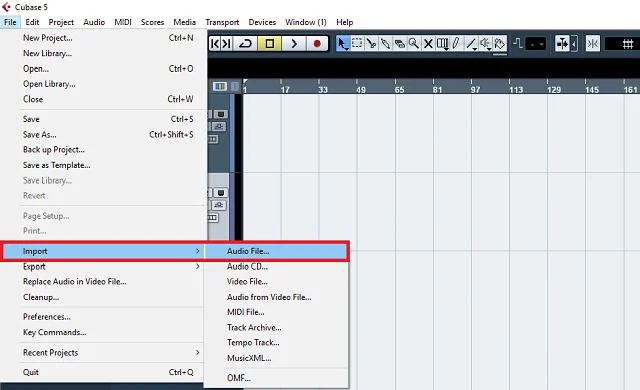640x390 pixels.
Task: Expand the Recent Projects submenu
Action: tap(102, 353)
